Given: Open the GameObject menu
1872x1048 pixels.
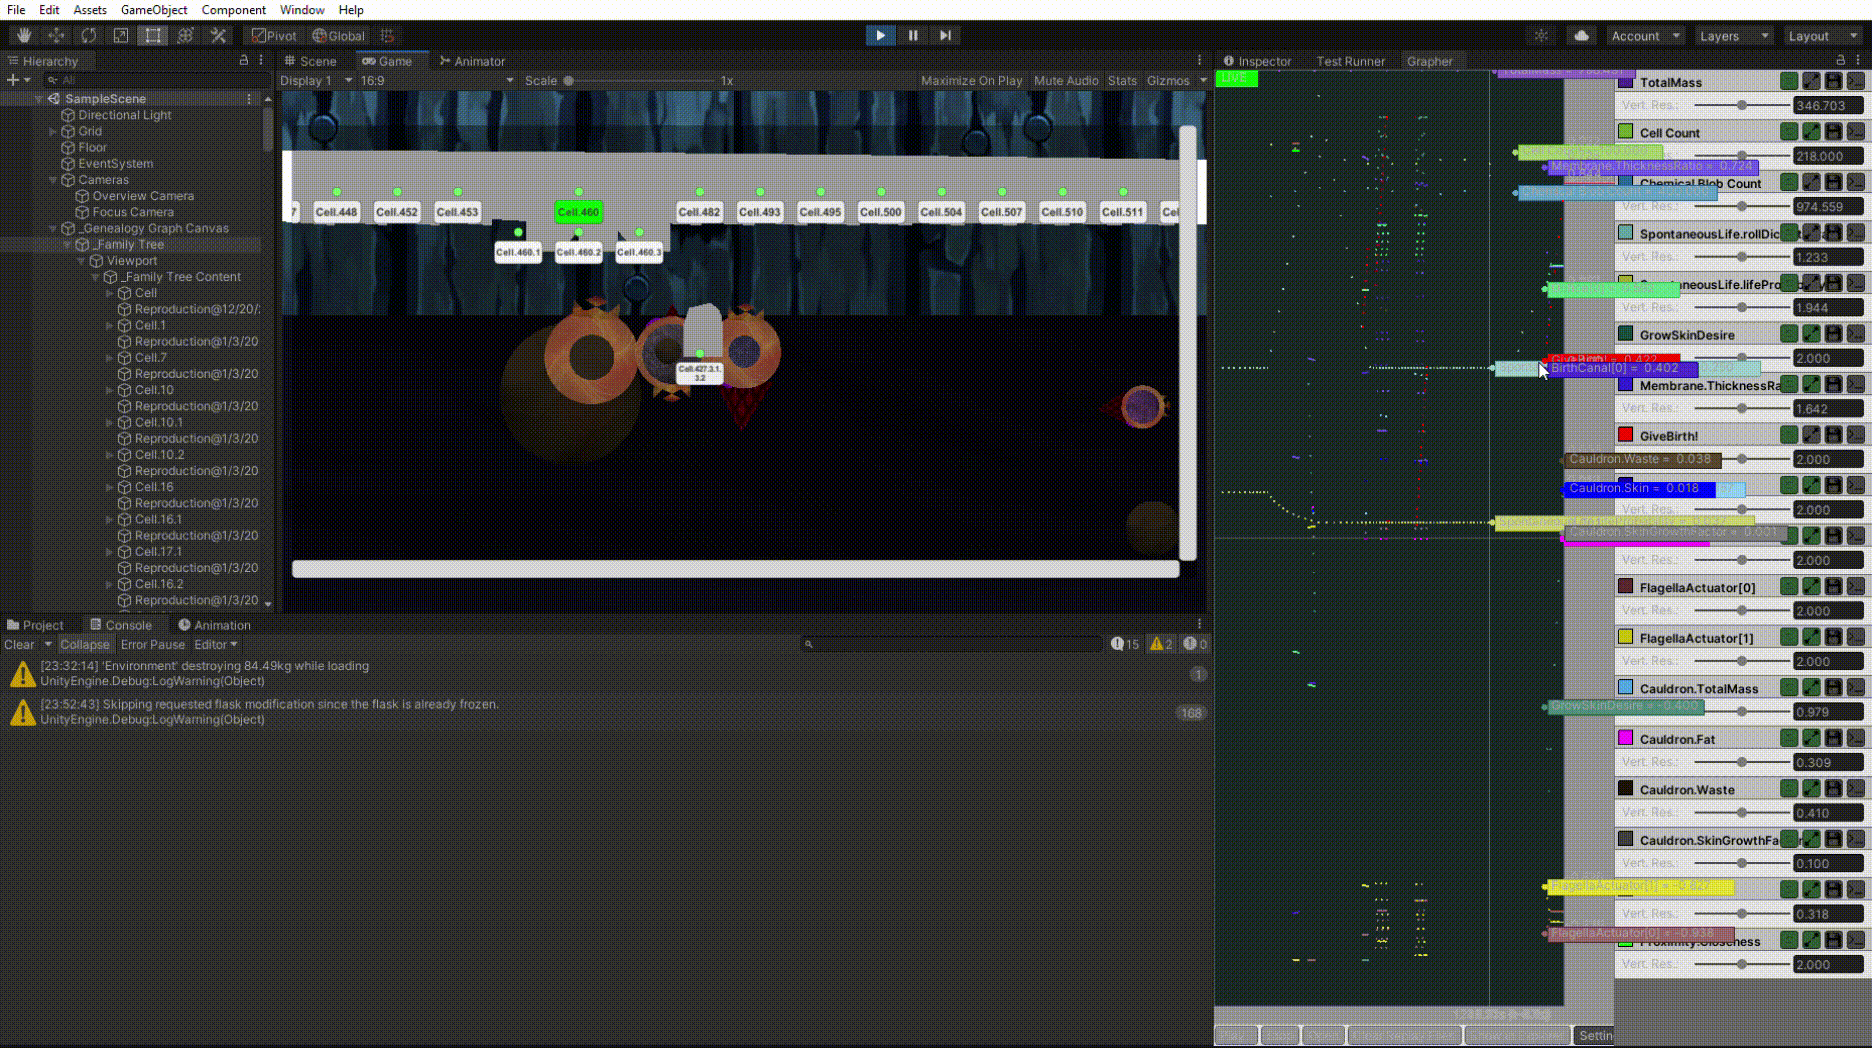Looking at the screenshot, I should [153, 9].
